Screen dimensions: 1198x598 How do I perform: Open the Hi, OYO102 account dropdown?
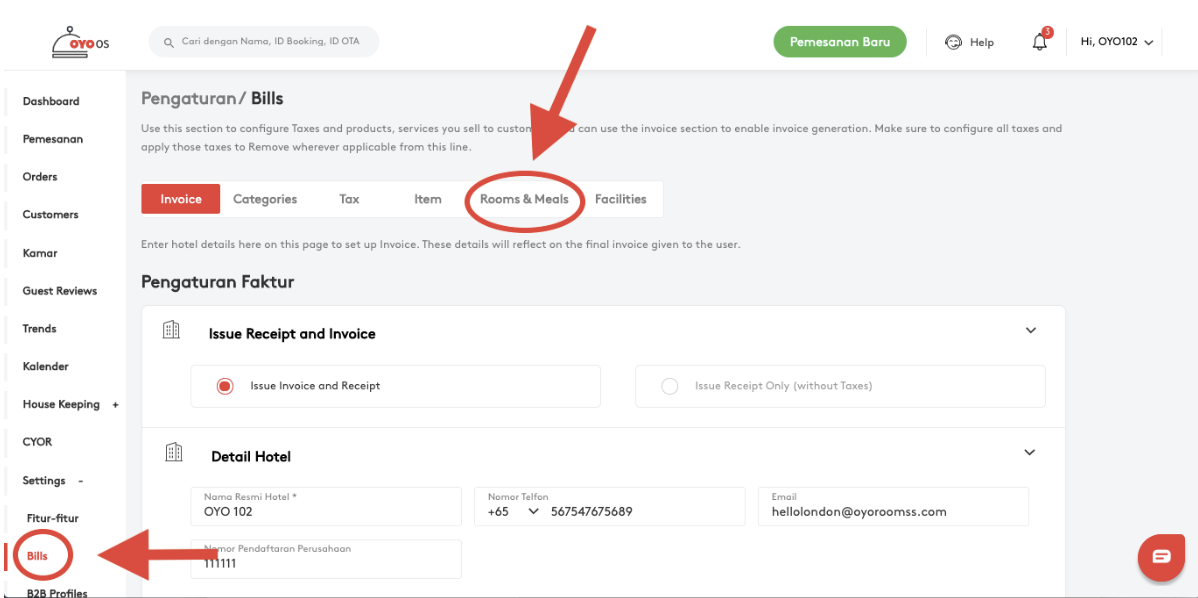1115,42
